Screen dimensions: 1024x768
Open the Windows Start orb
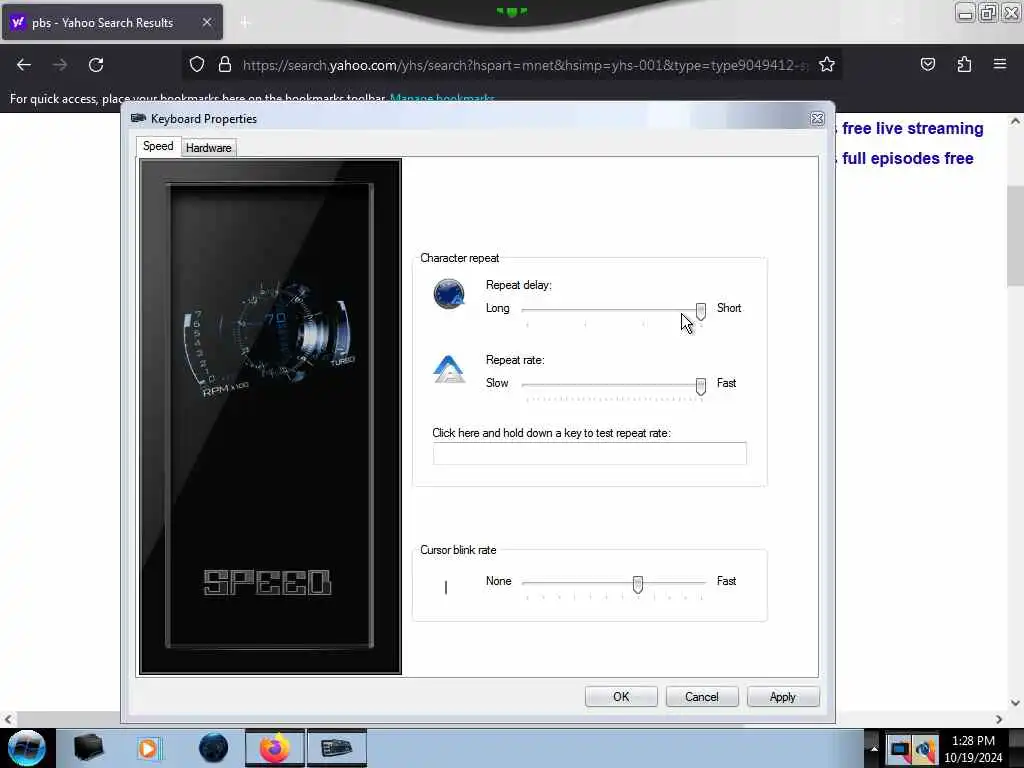(27, 748)
